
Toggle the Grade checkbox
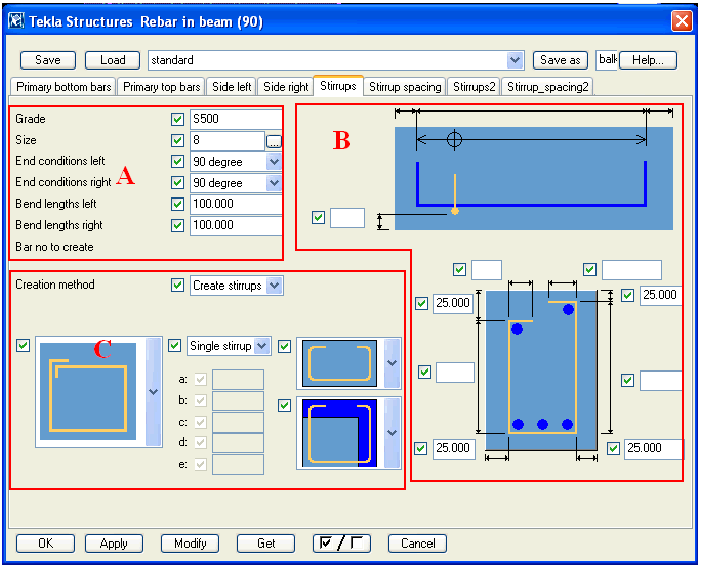coord(178,120)
